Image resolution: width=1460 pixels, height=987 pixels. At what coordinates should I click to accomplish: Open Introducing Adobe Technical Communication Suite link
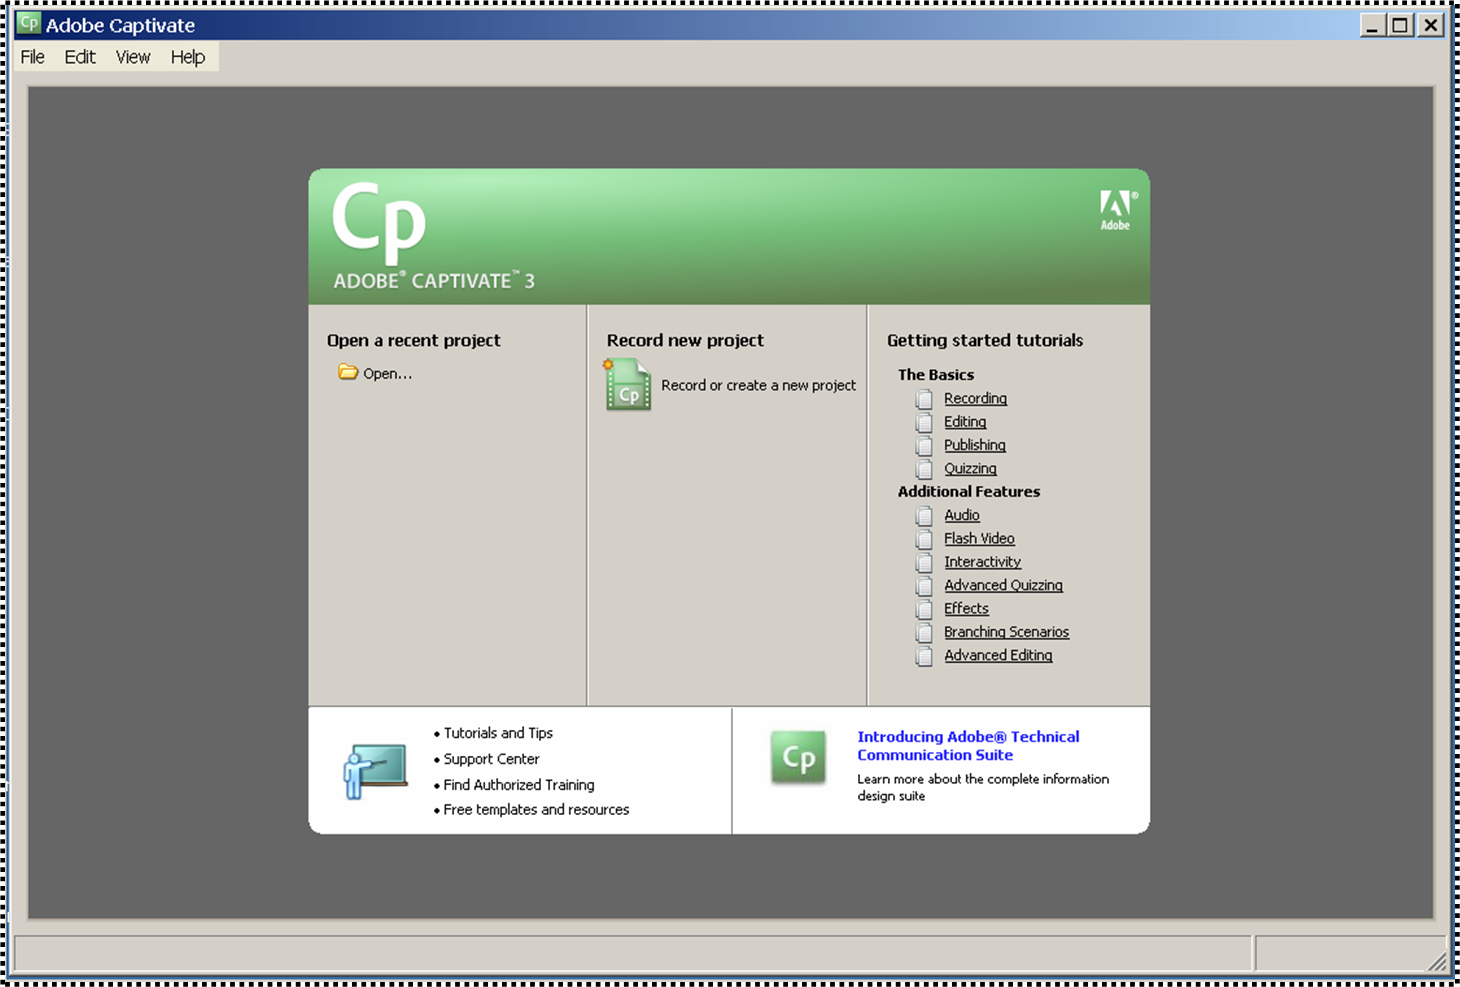click(968, 746)
